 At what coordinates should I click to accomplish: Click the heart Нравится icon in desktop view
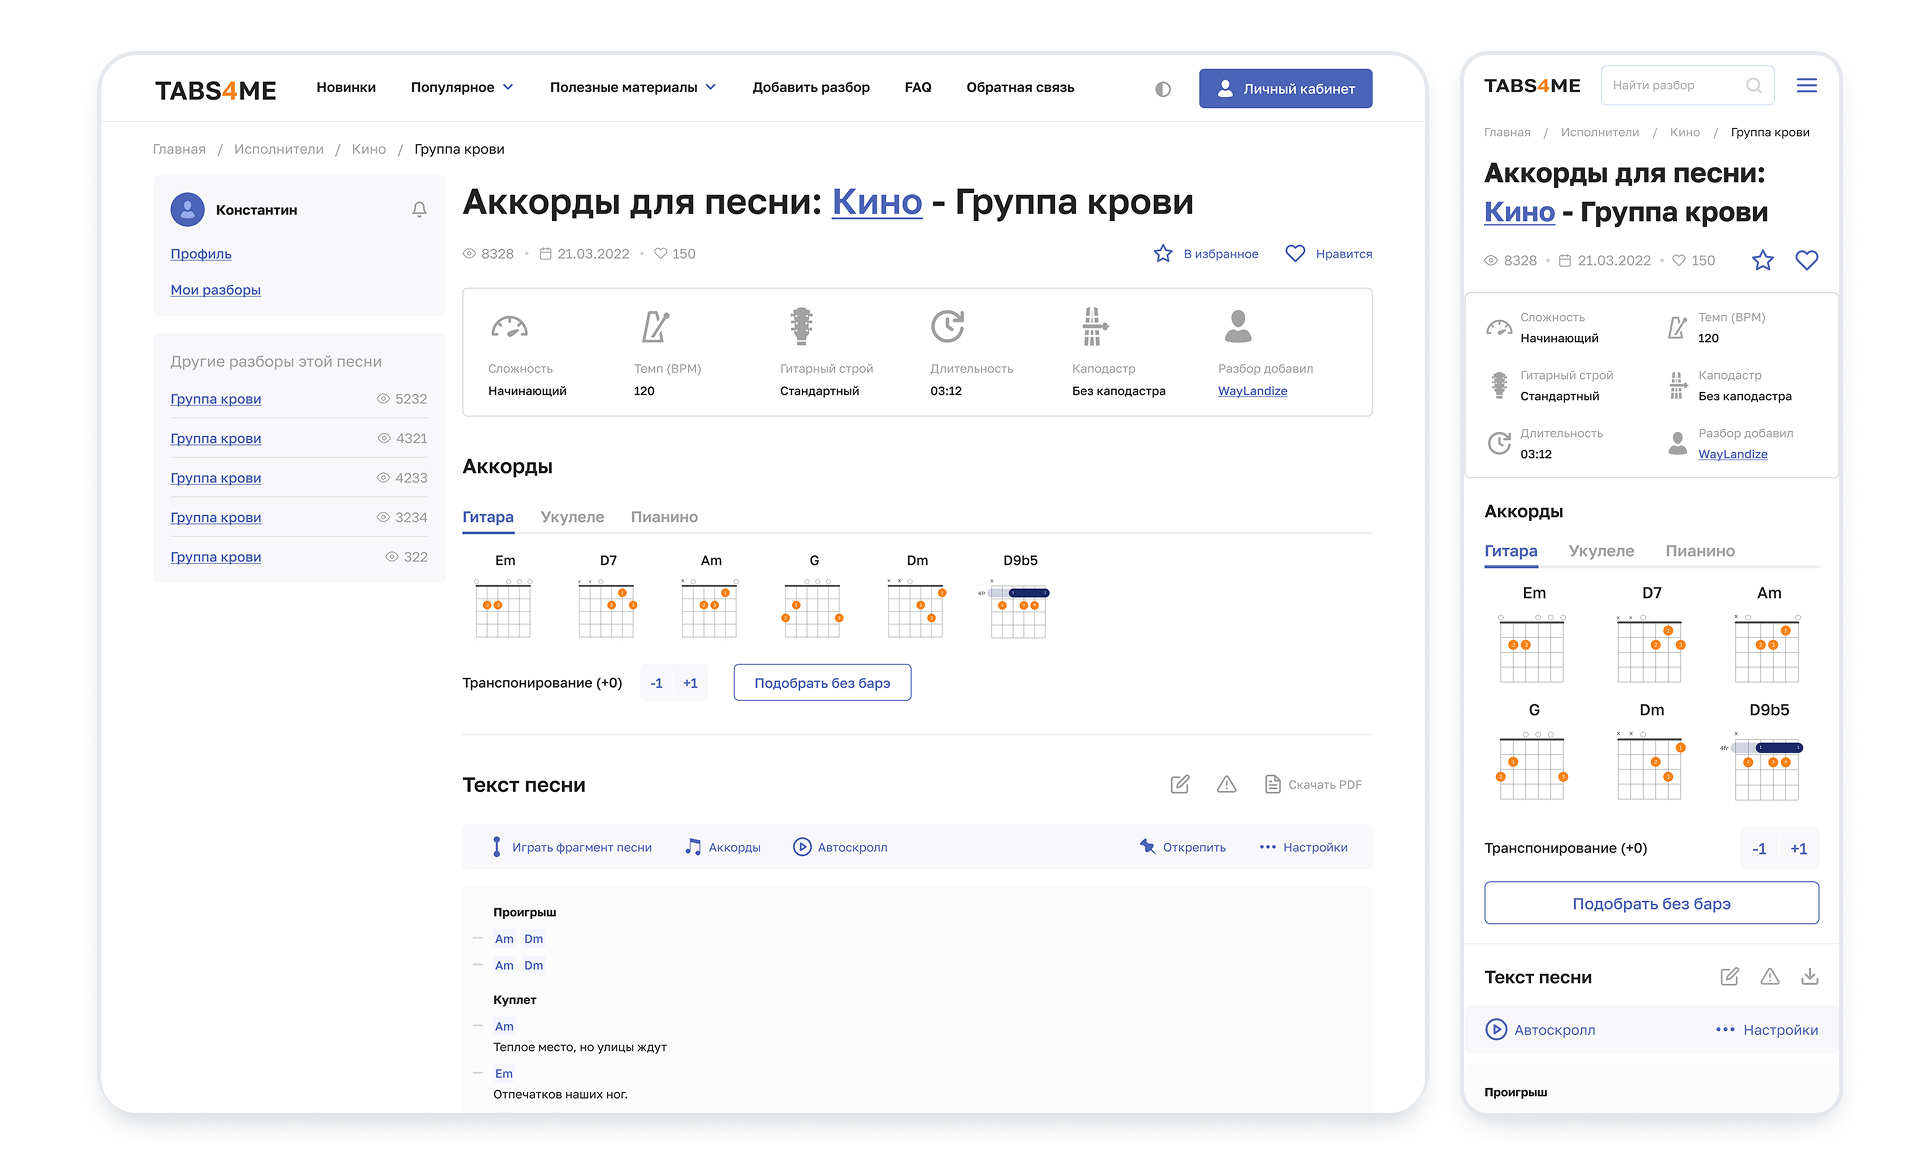(x=1295, y=254)
